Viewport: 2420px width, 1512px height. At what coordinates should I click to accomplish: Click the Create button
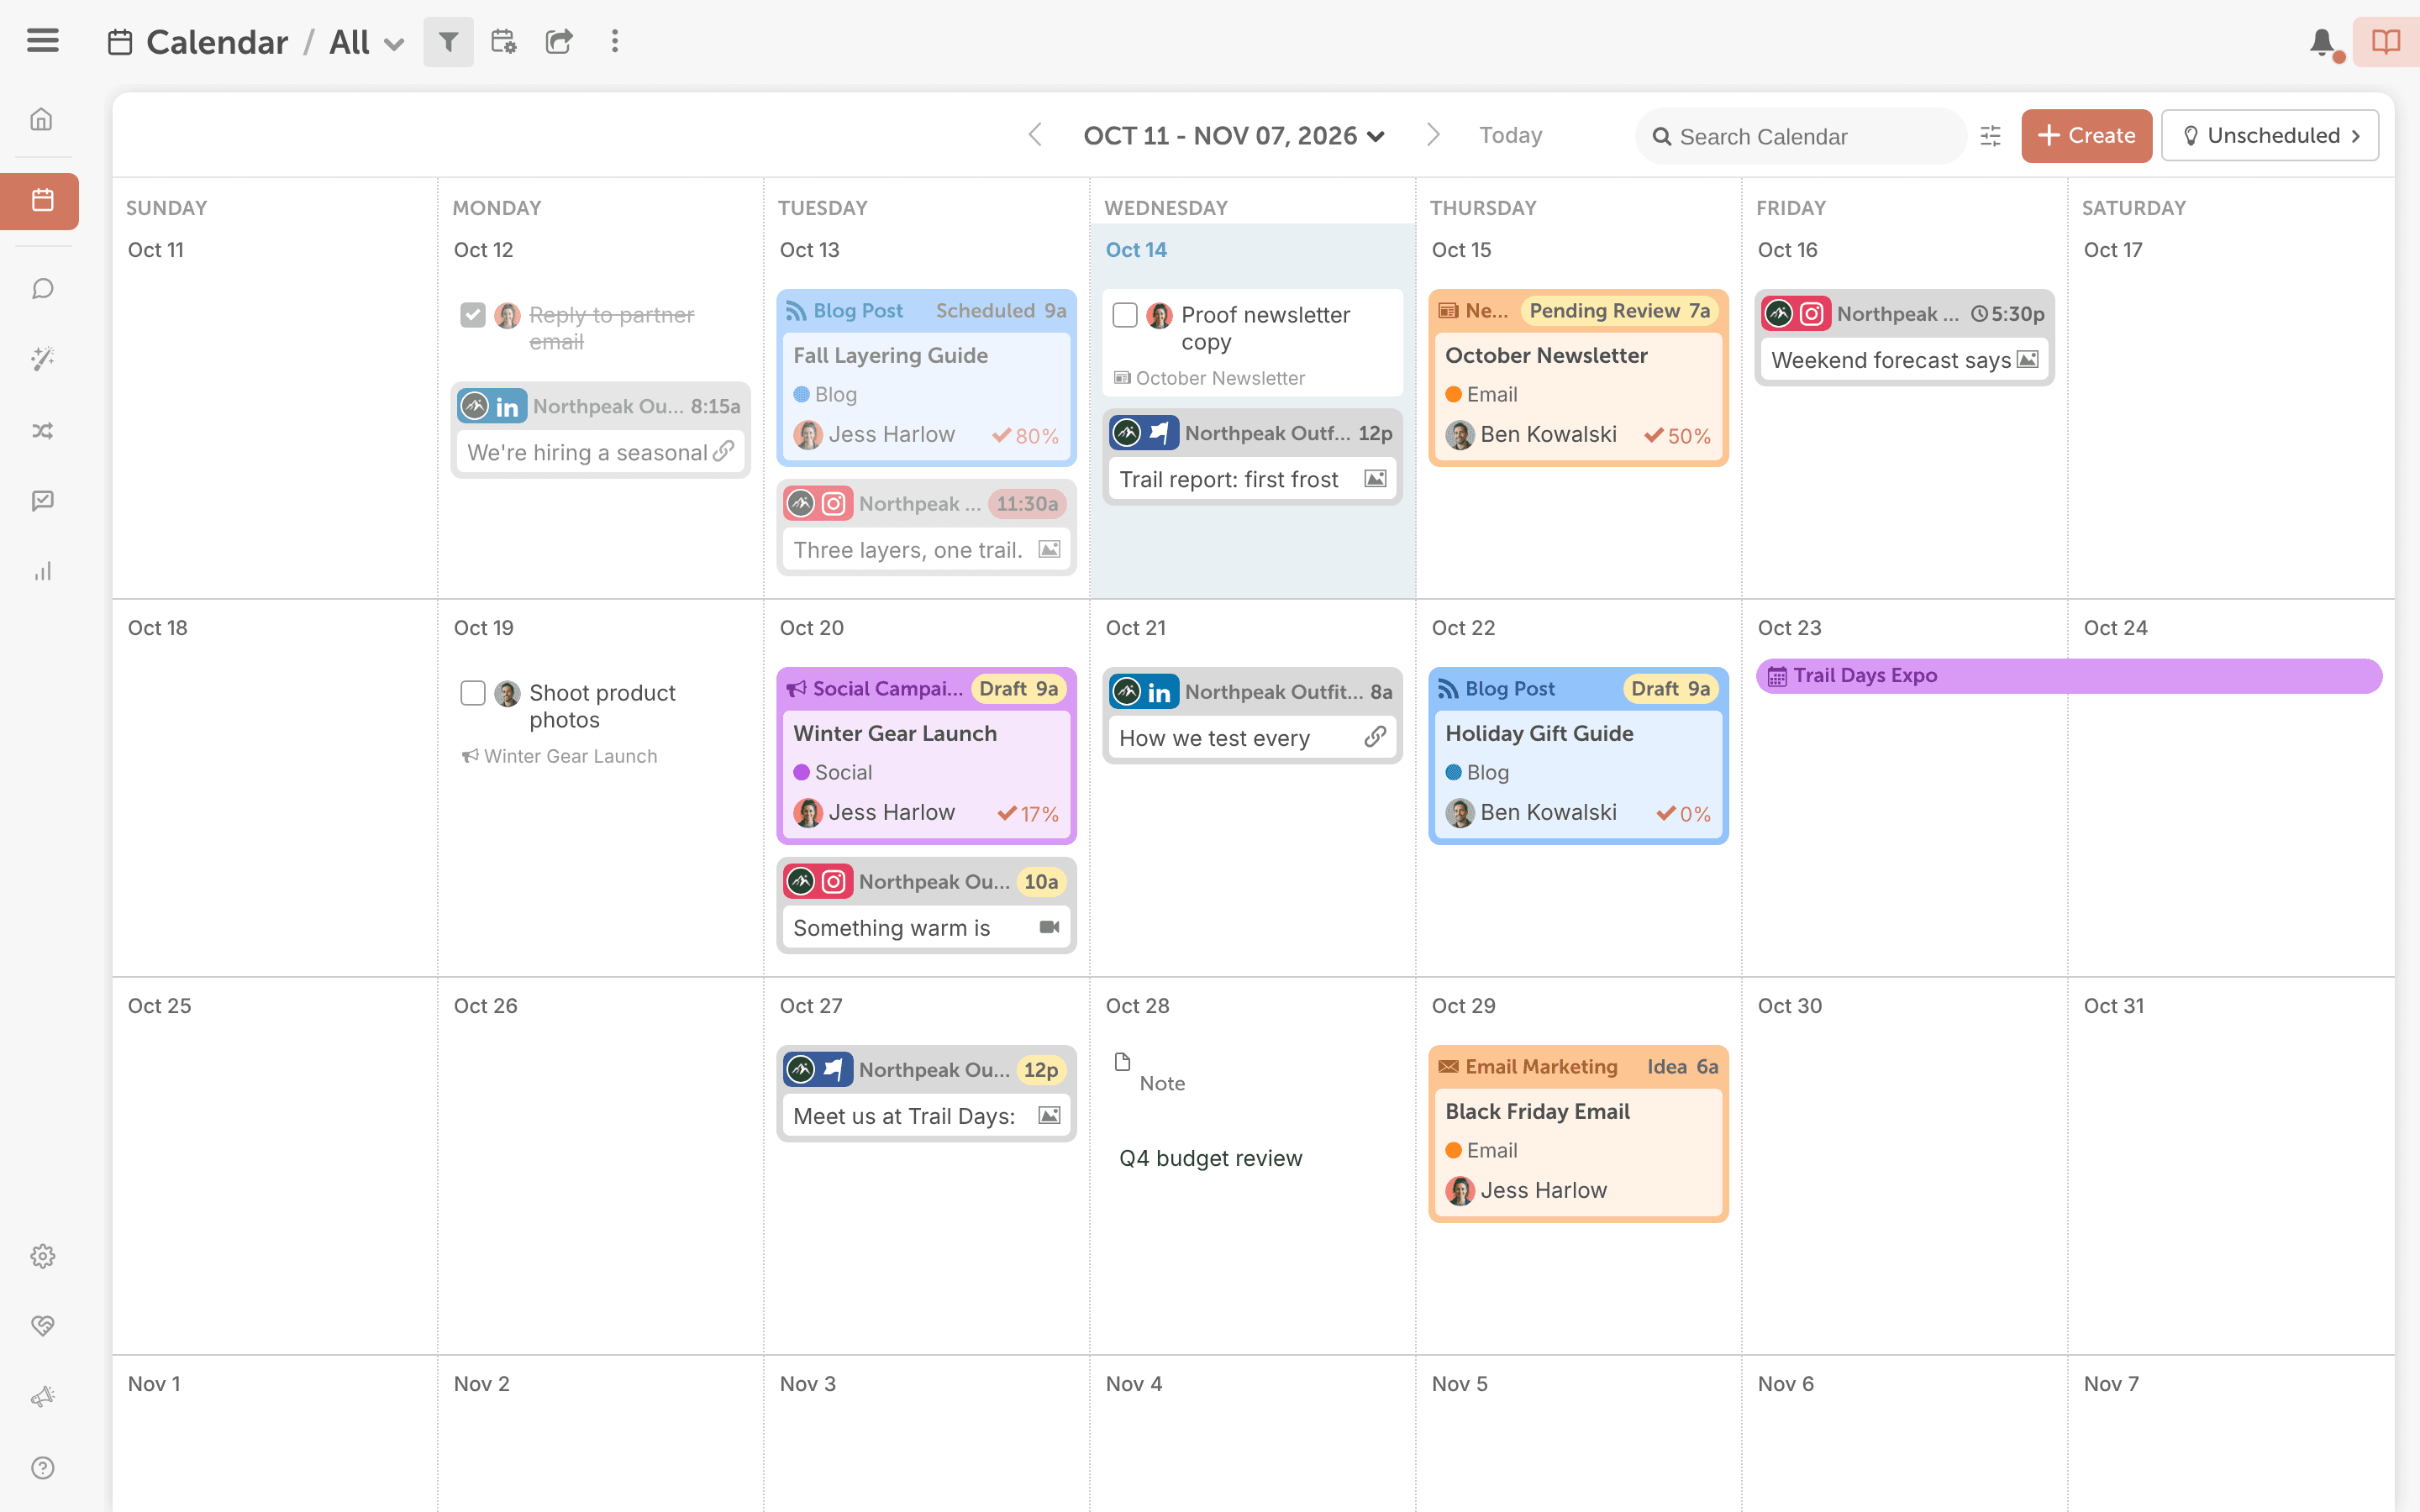(2086, 135)
